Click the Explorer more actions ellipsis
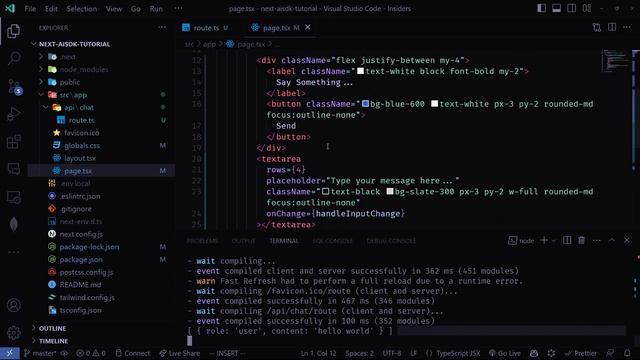 click(x=162, y=28)
